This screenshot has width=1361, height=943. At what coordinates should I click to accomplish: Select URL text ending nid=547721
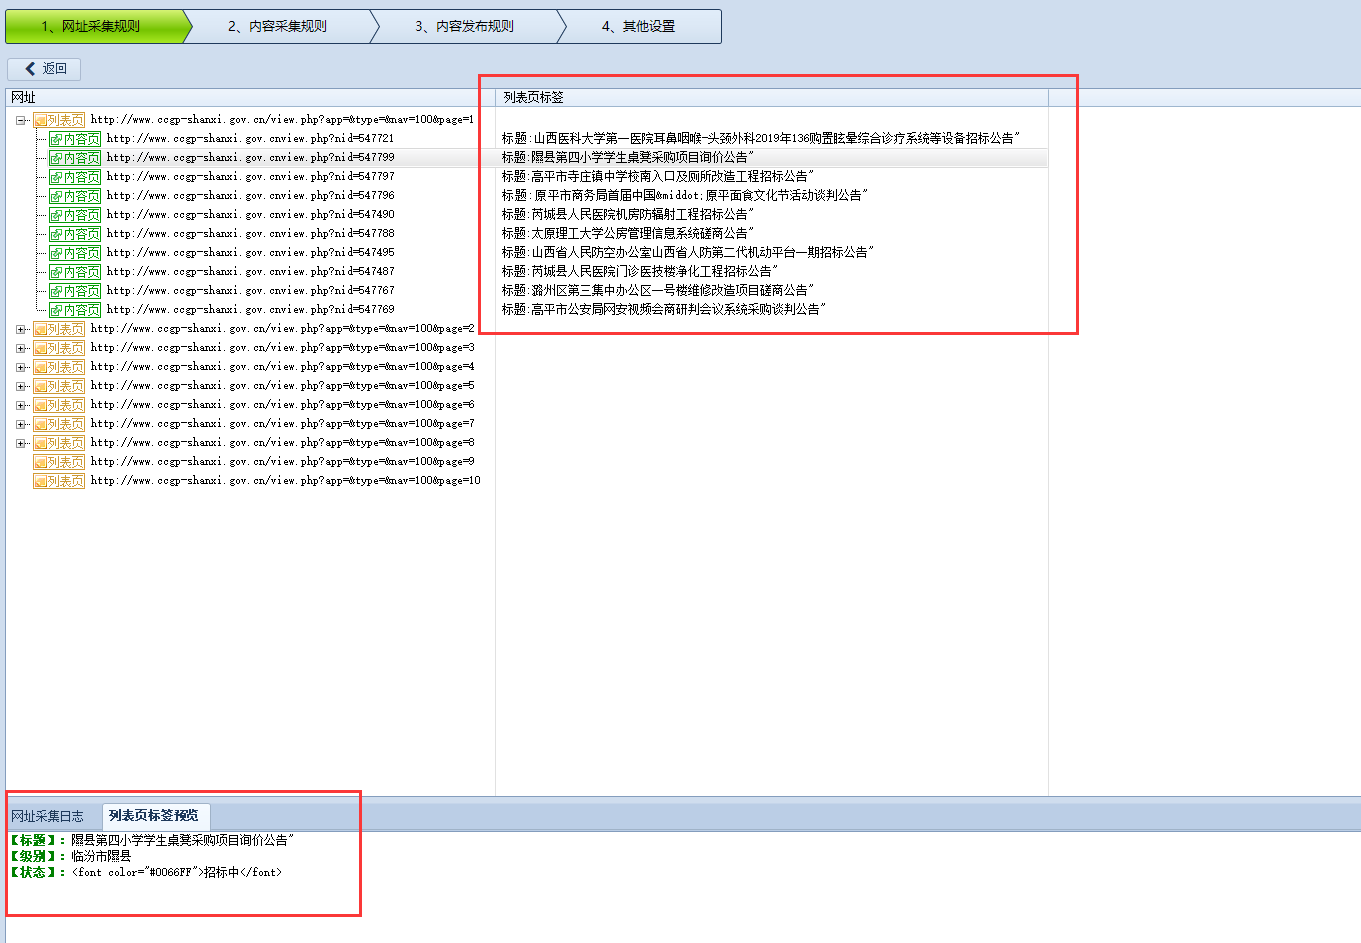[x=250, y=139]
